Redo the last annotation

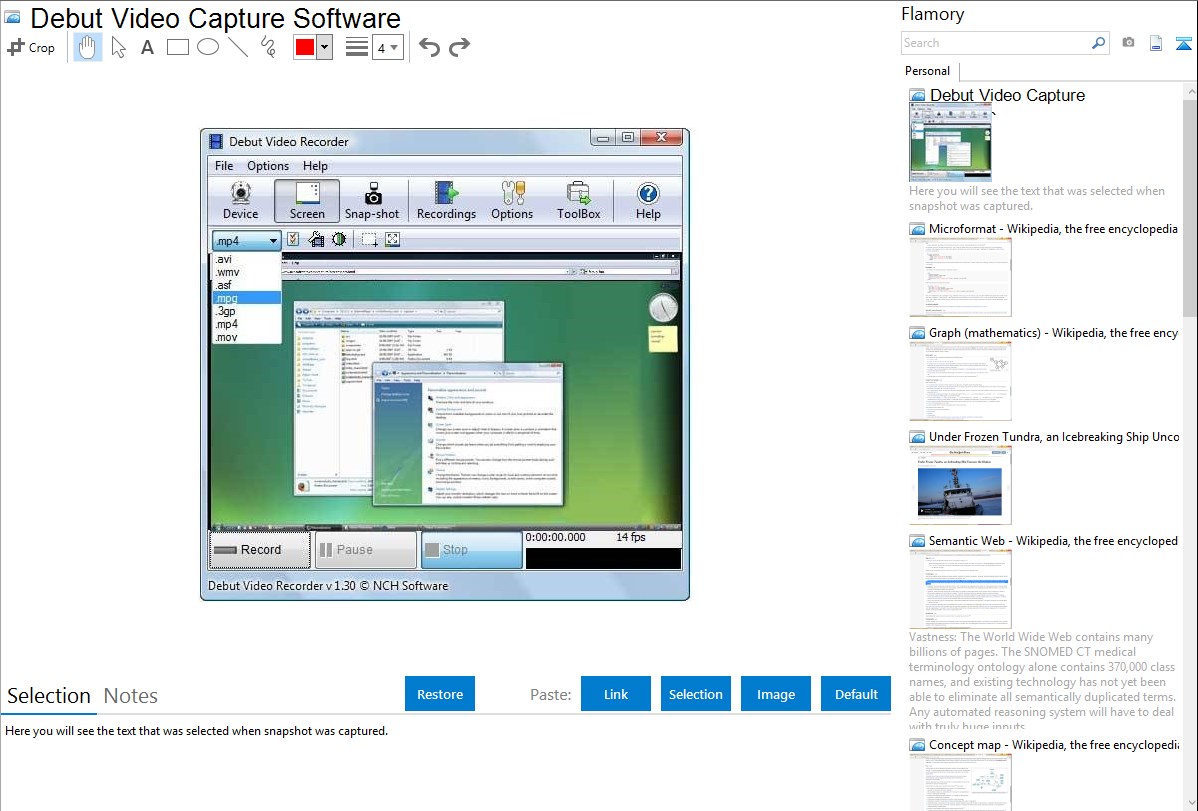tap(459, 47)
